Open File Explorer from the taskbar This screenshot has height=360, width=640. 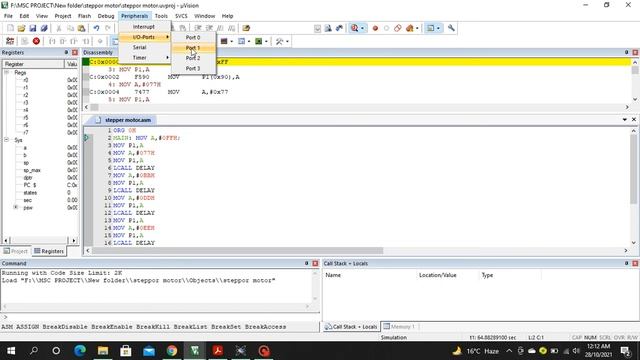102,351
